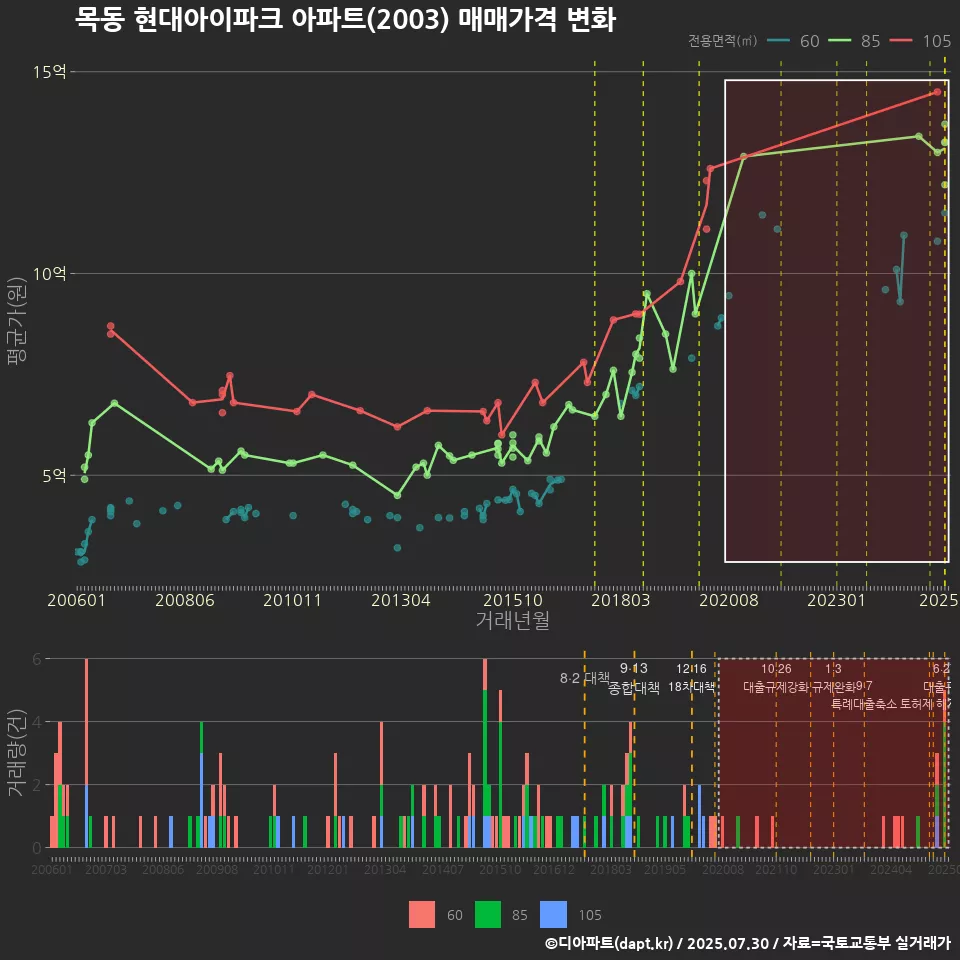Click the '200601' label under the price chart
The image size is (960, 960).
(77, 600)
